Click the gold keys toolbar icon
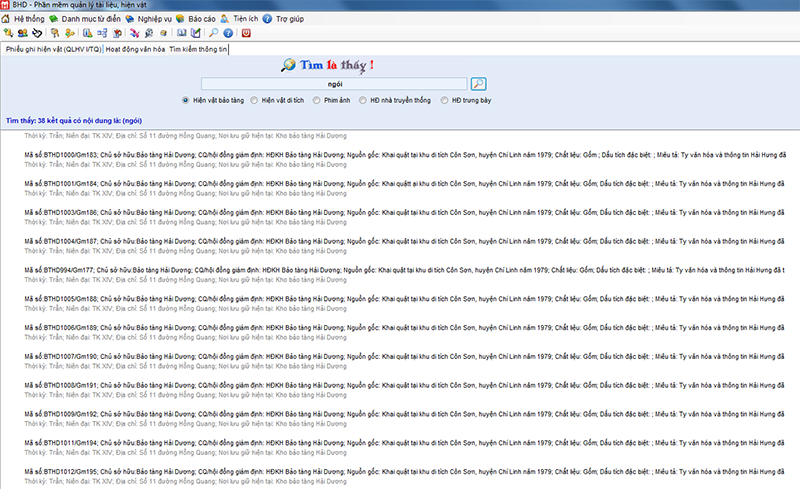This screenshot has width=800, height=489. click(x=55, y=33)
